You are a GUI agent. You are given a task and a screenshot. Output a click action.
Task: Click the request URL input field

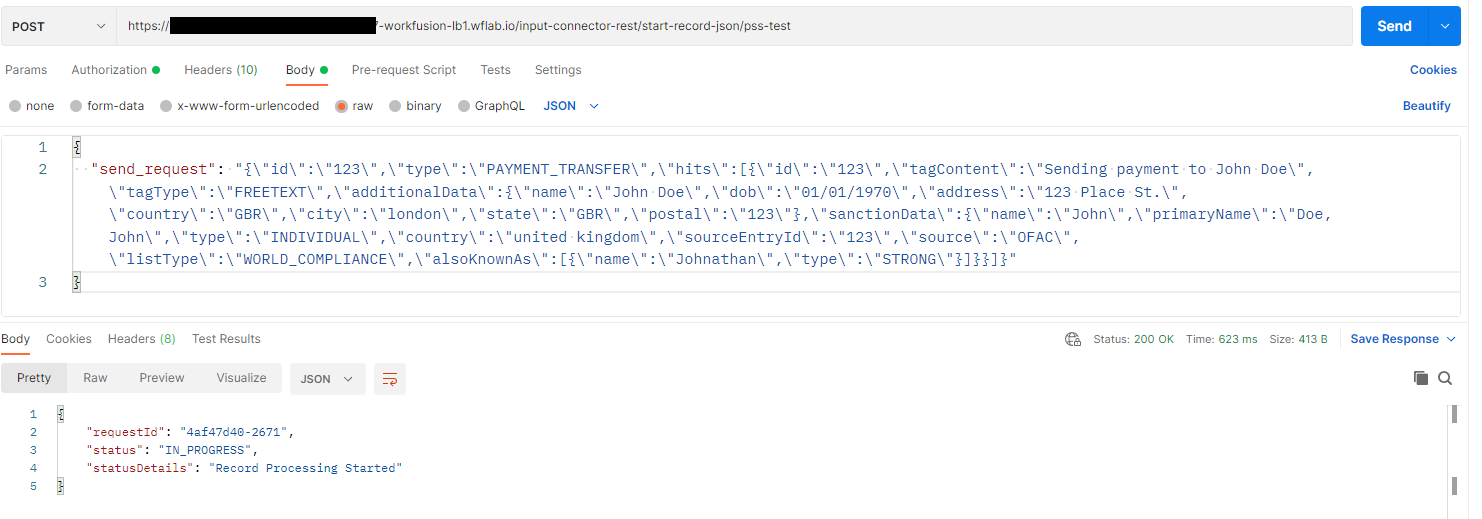tap(734, 26)
